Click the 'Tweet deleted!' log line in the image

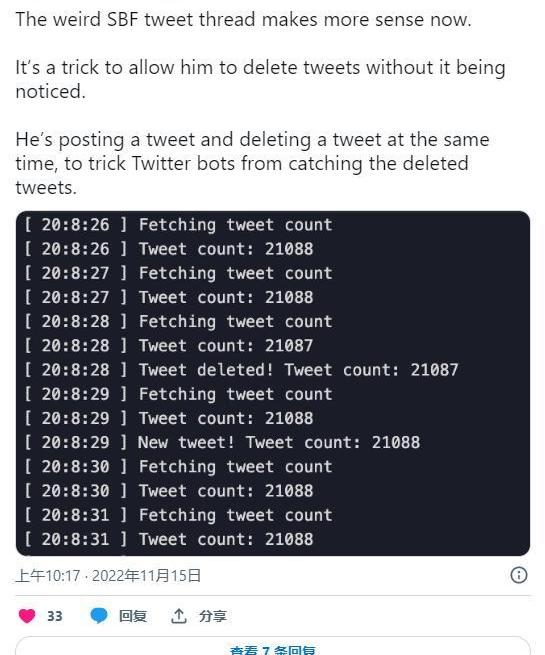(x=241, y=370)
